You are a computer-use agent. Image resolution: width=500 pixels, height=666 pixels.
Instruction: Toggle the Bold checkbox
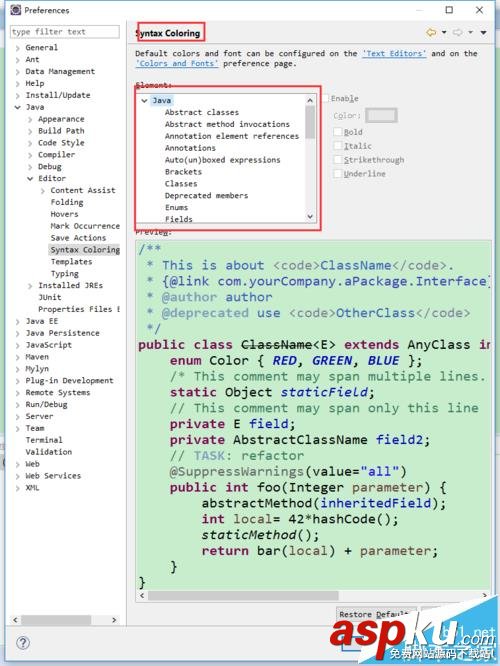click(338, 132)
